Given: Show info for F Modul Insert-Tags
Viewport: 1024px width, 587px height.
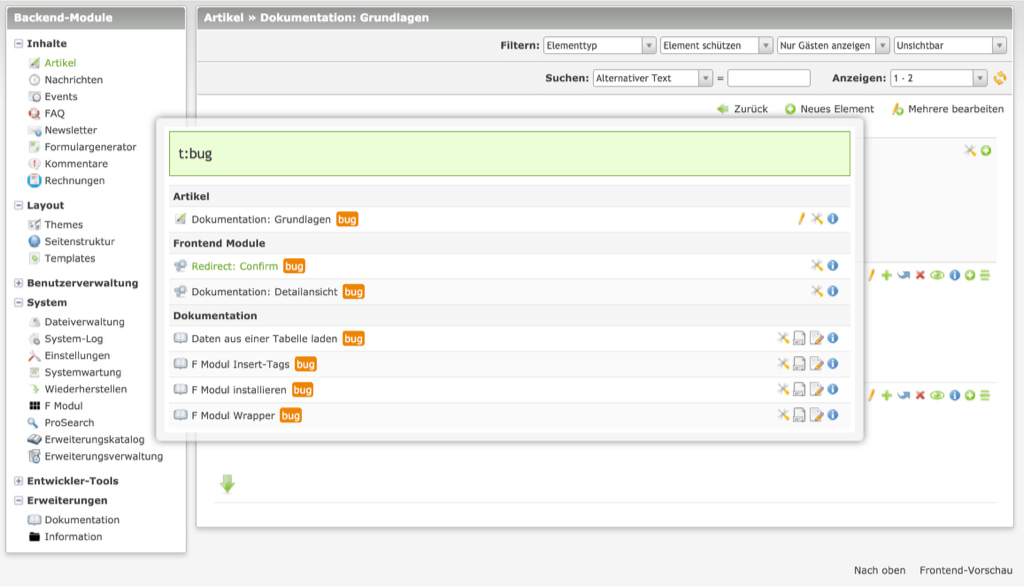Looking at the screenshot, I should (833, 363).
